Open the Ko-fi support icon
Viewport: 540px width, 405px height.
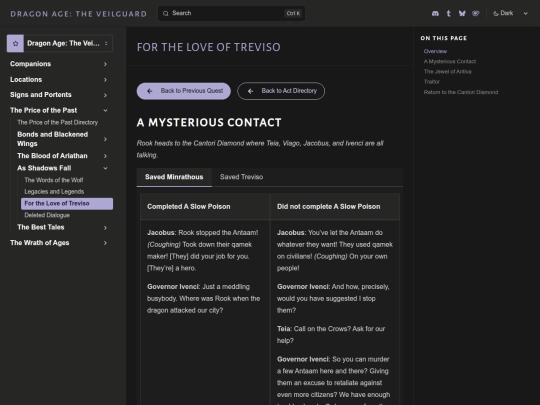[x=476, y=13]
